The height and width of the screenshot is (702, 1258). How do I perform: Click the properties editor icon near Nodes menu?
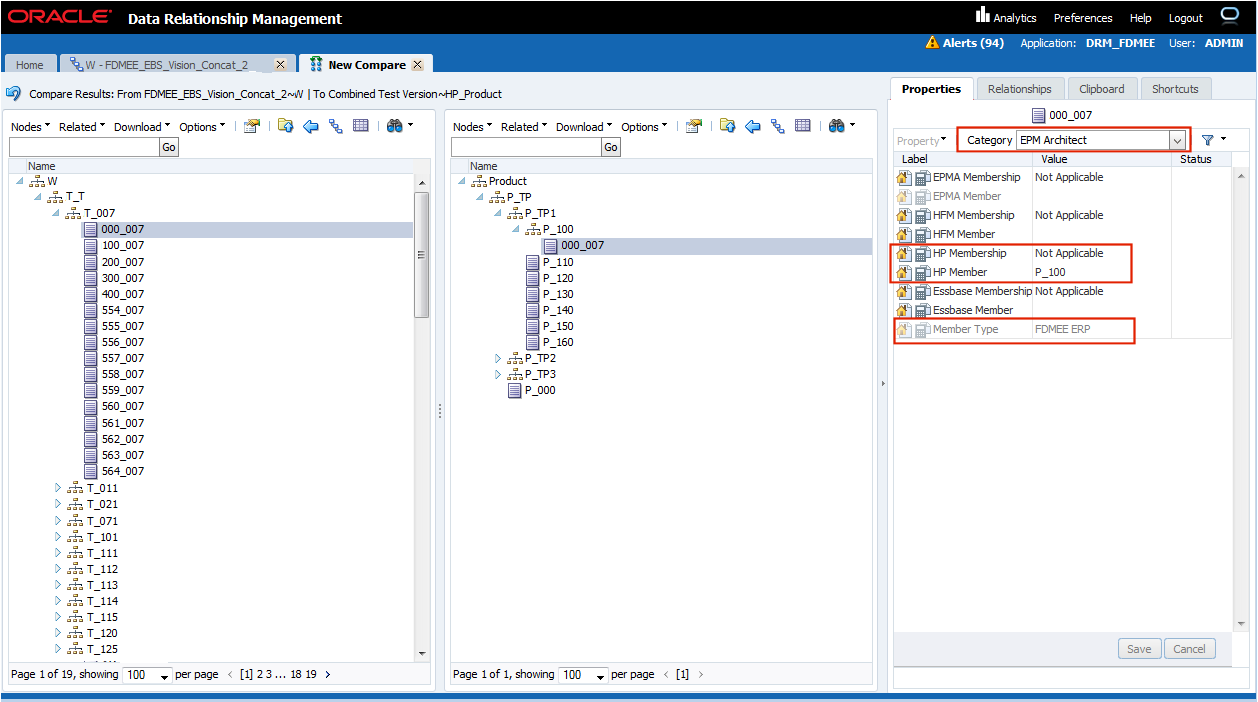(252, 127)
